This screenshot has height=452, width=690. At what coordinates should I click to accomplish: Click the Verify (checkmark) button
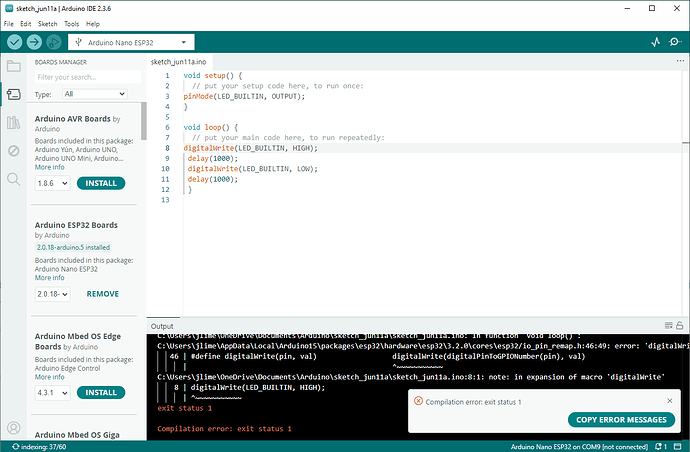tap(15, 42)
